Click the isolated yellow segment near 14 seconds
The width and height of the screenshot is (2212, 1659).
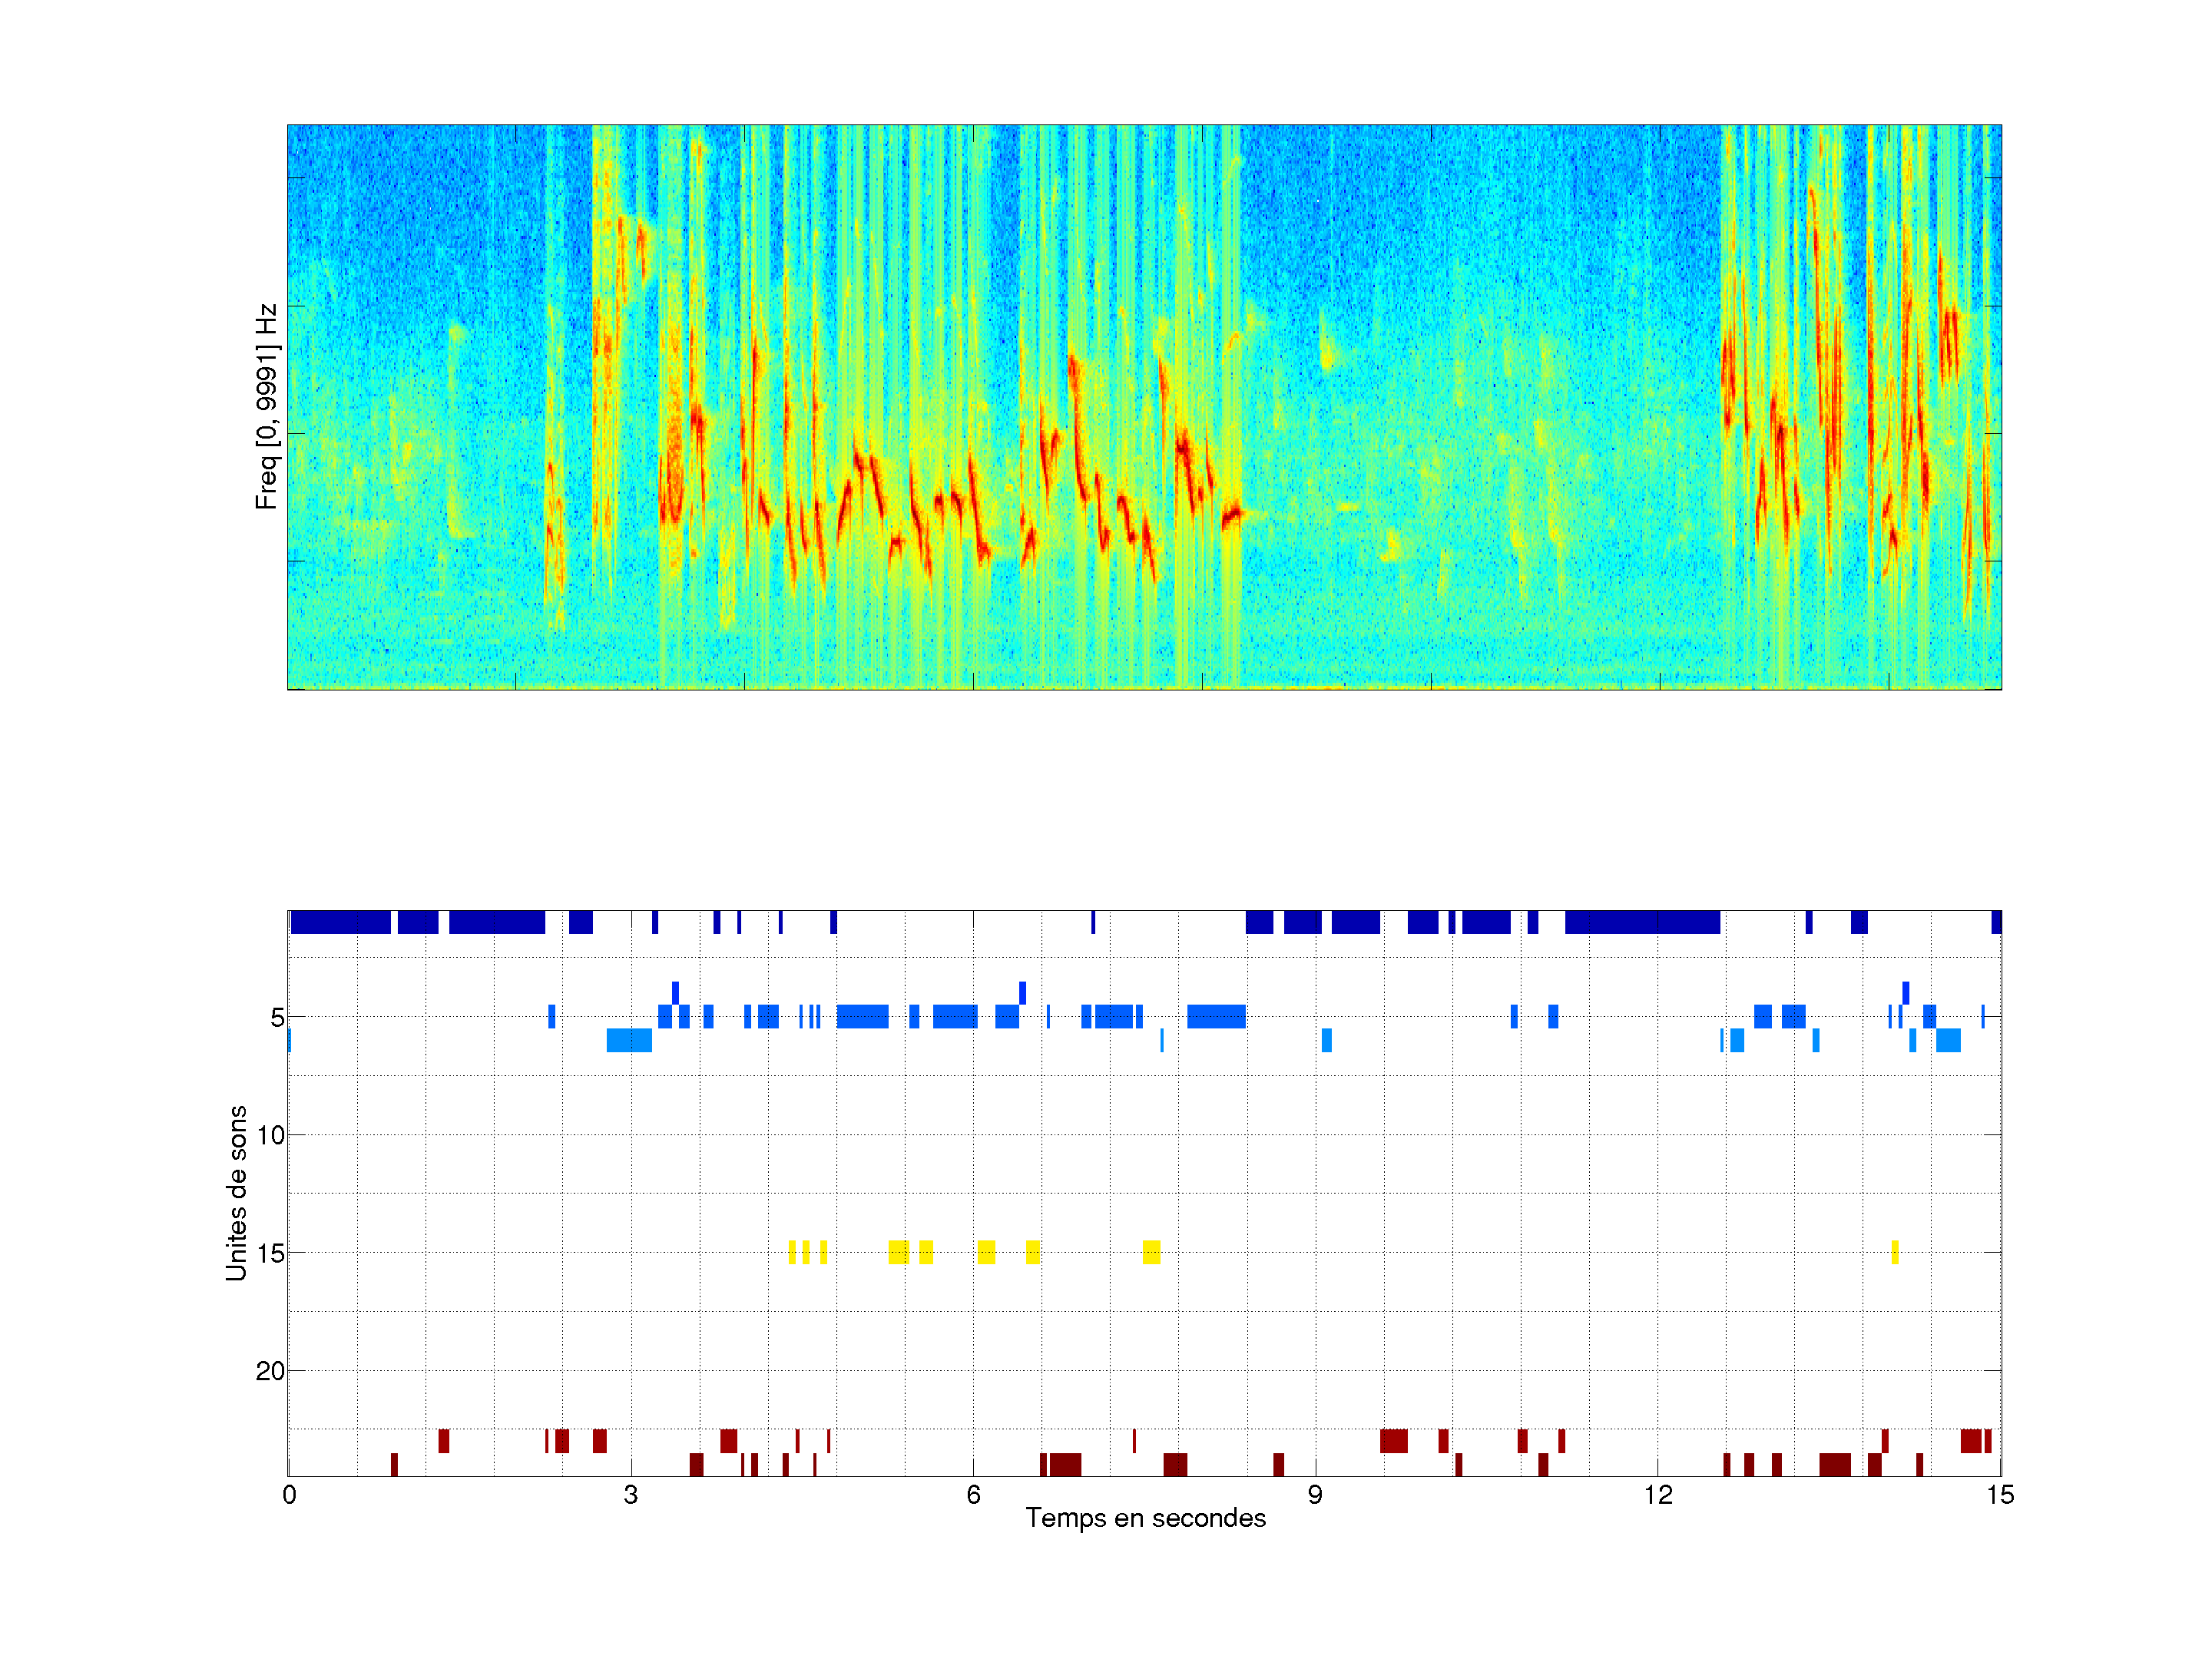coord(1894,1252)
